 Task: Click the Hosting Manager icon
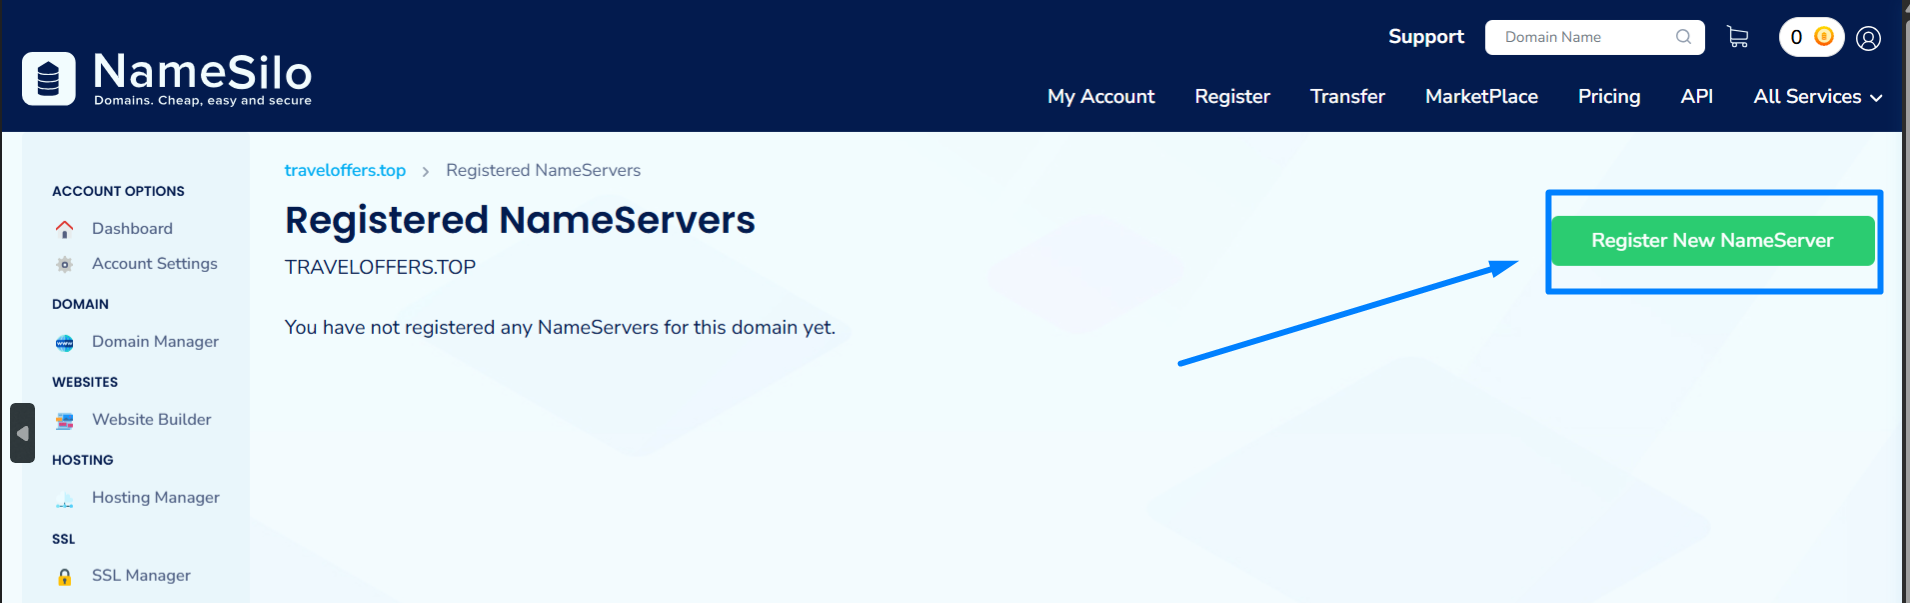(65, 499)
